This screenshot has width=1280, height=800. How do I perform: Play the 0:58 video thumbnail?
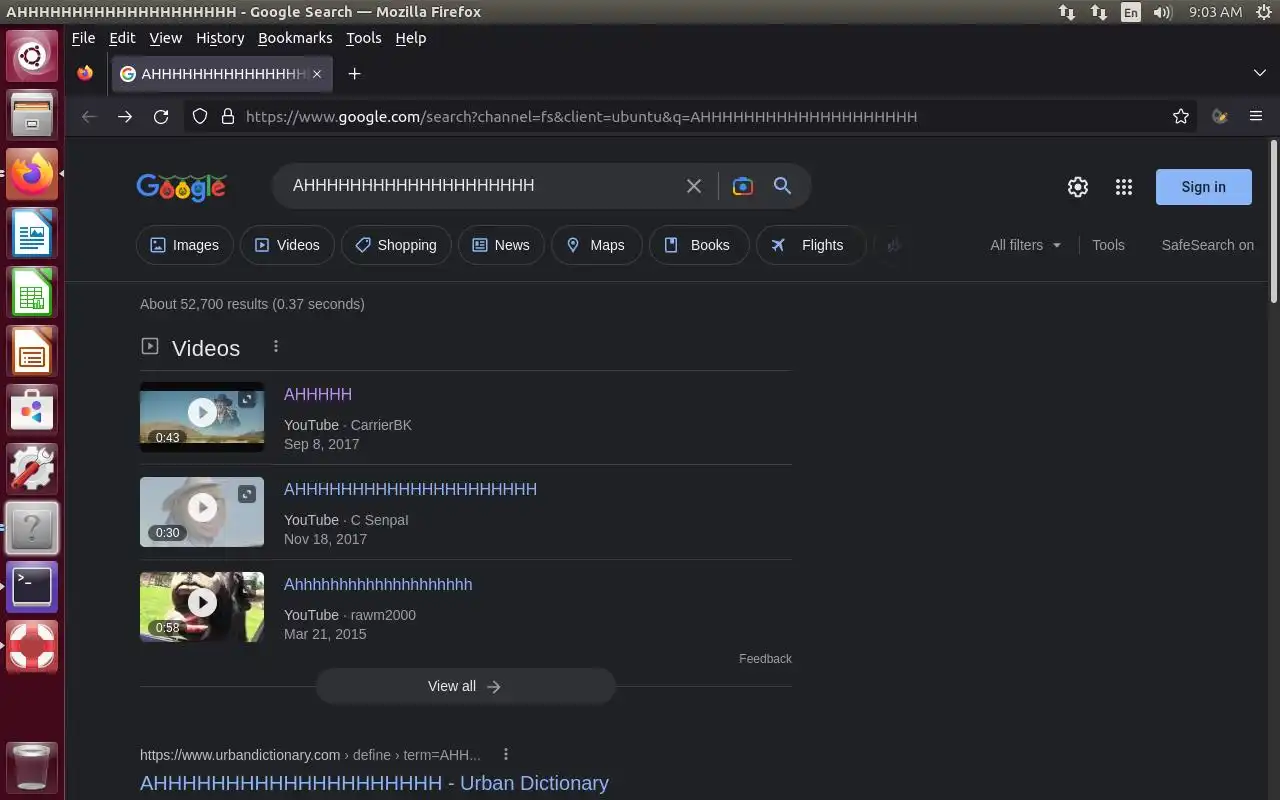pos(202,607)
